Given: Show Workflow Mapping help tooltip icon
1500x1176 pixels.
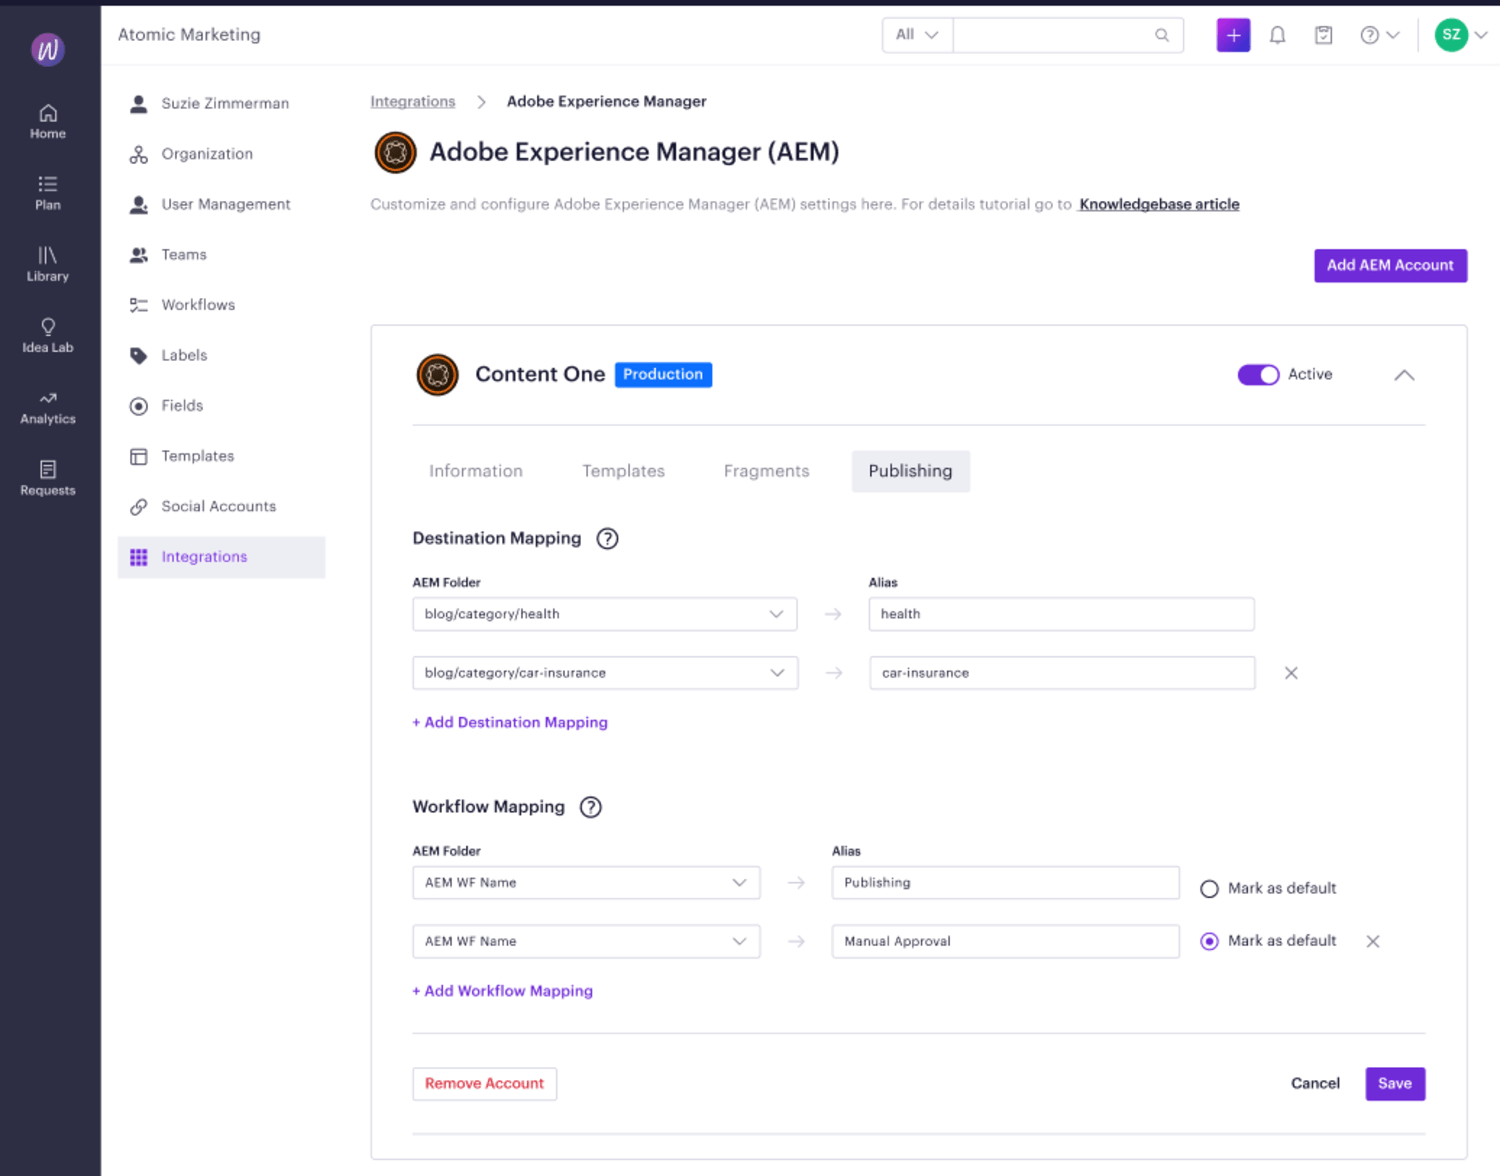Looking at the screenshot, I should (x=591, y=807).
